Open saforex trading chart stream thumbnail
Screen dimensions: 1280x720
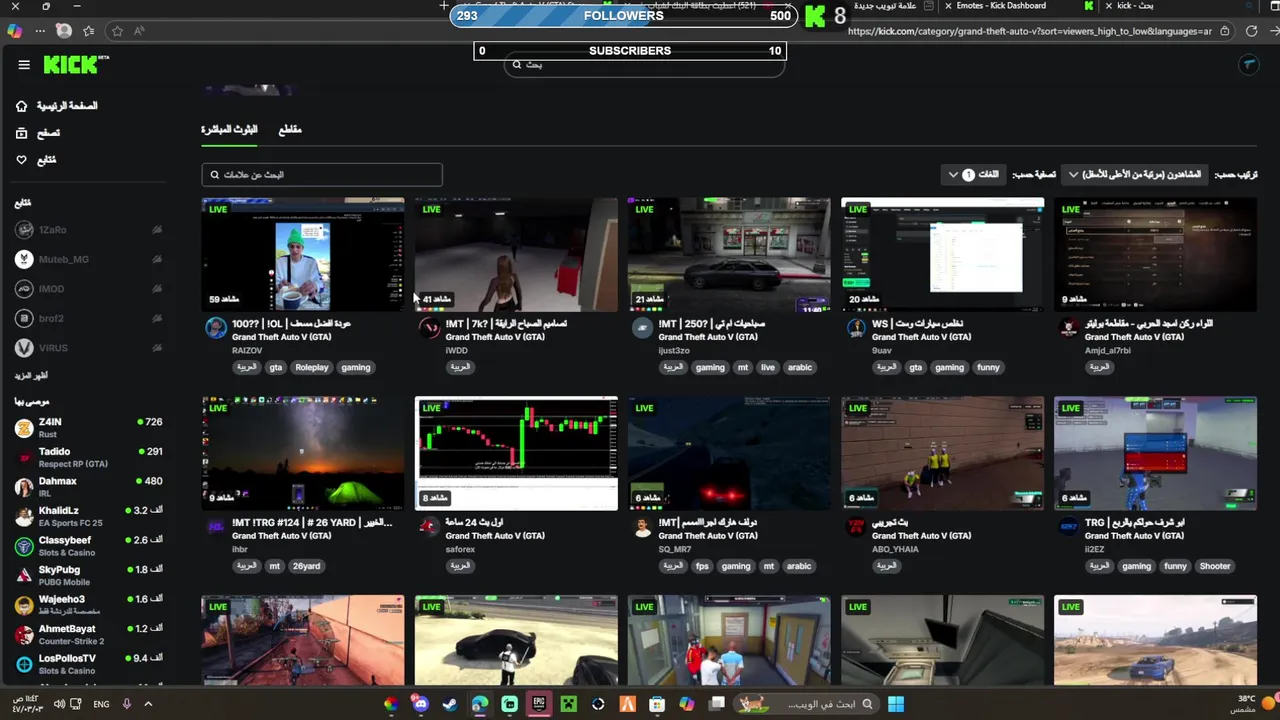coord(516,453)
